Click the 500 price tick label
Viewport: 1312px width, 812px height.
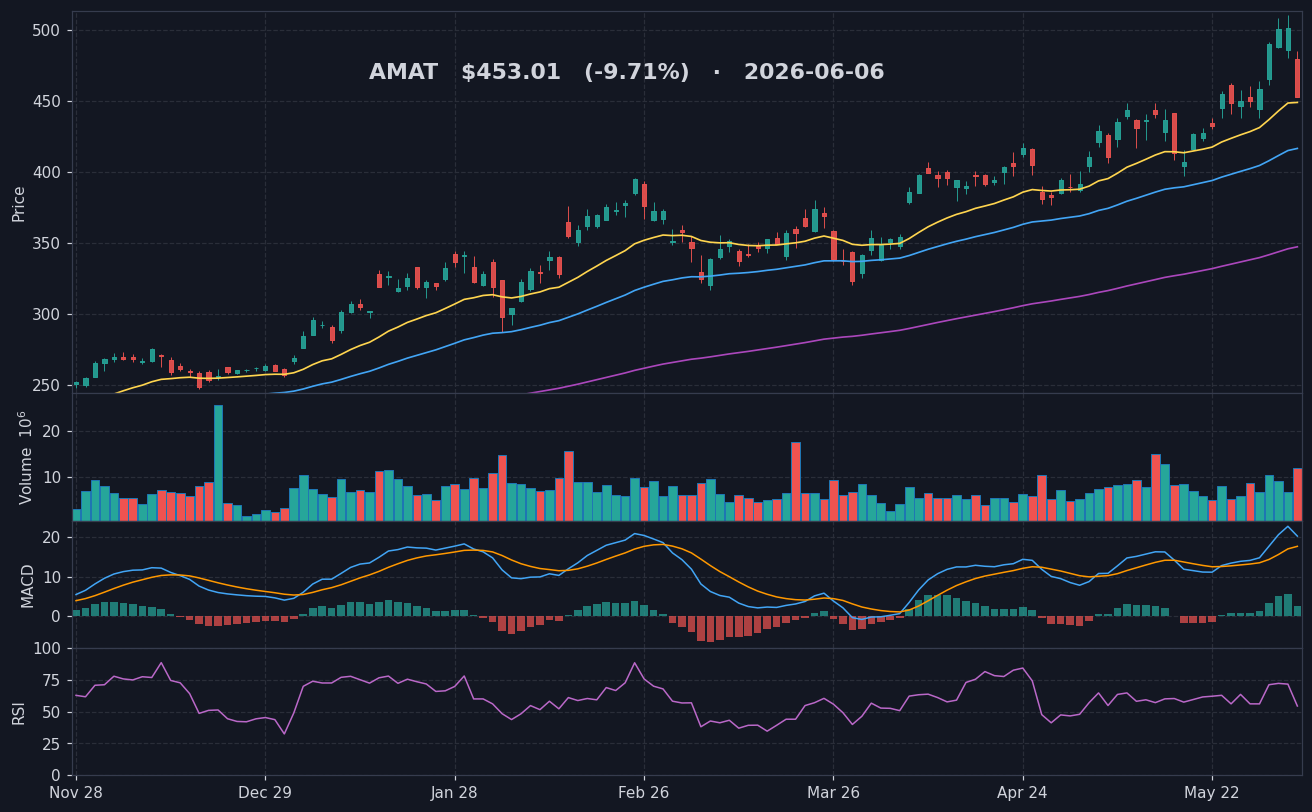(x=47, y=31)
